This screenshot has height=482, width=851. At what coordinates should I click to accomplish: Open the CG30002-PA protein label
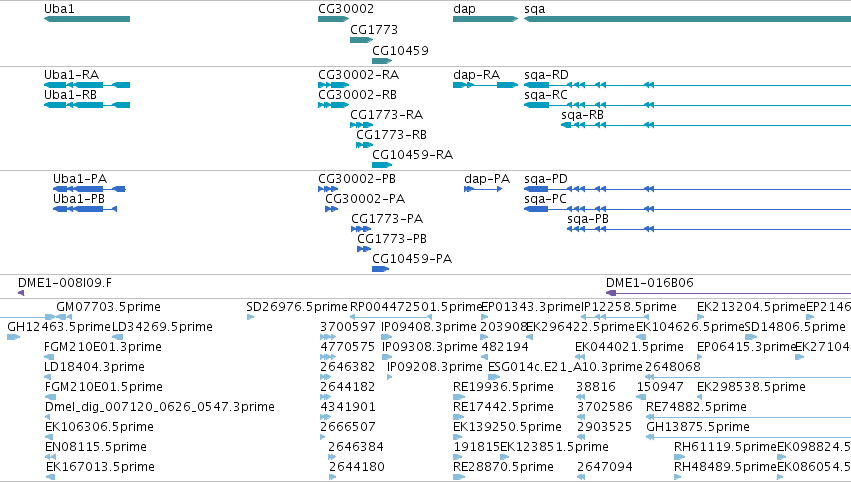coord(365,199)
